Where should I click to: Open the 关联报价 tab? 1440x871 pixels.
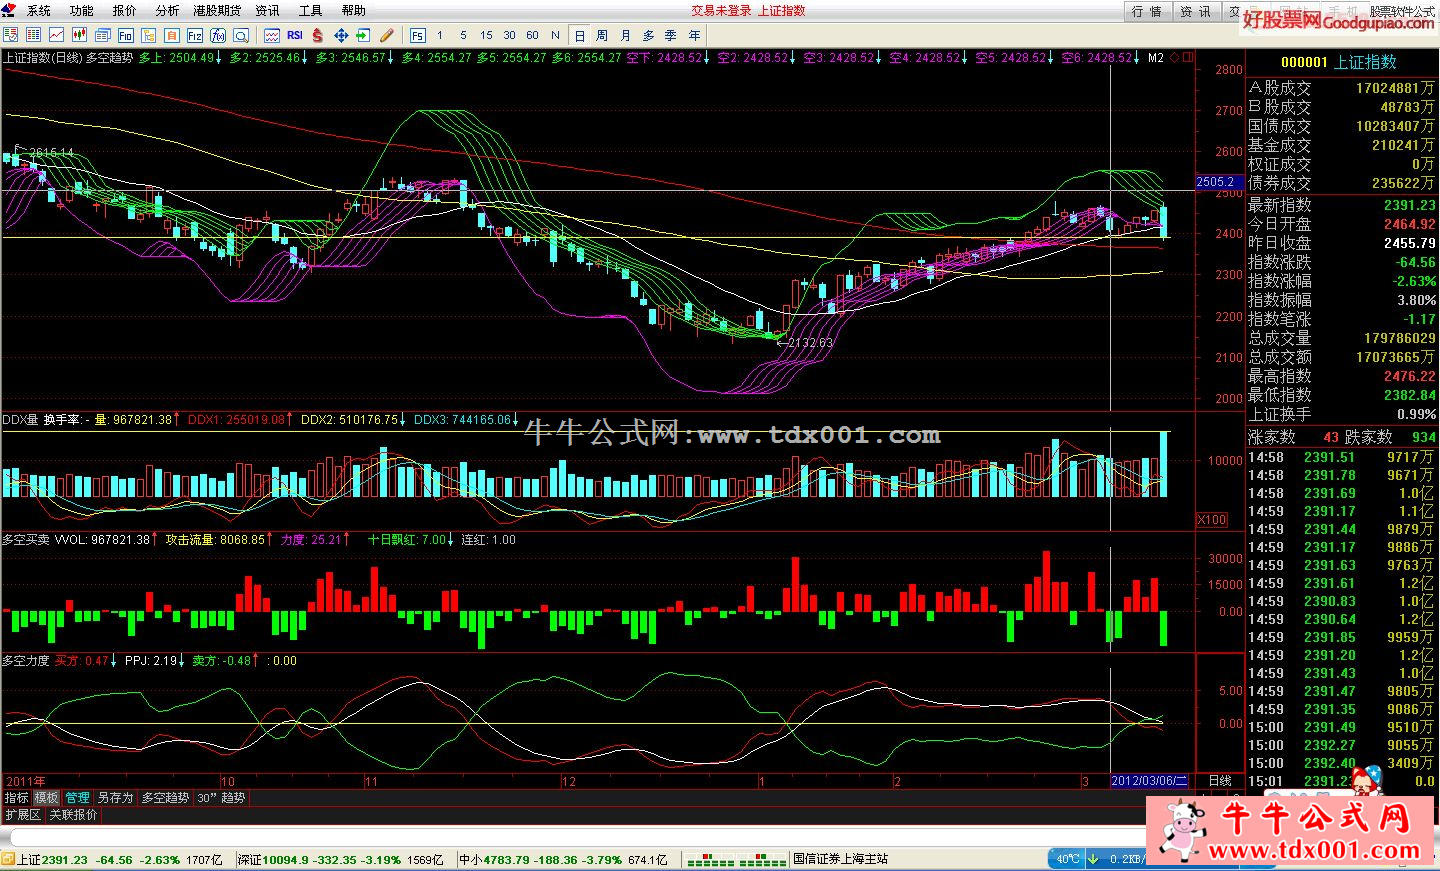coord(73,815)
